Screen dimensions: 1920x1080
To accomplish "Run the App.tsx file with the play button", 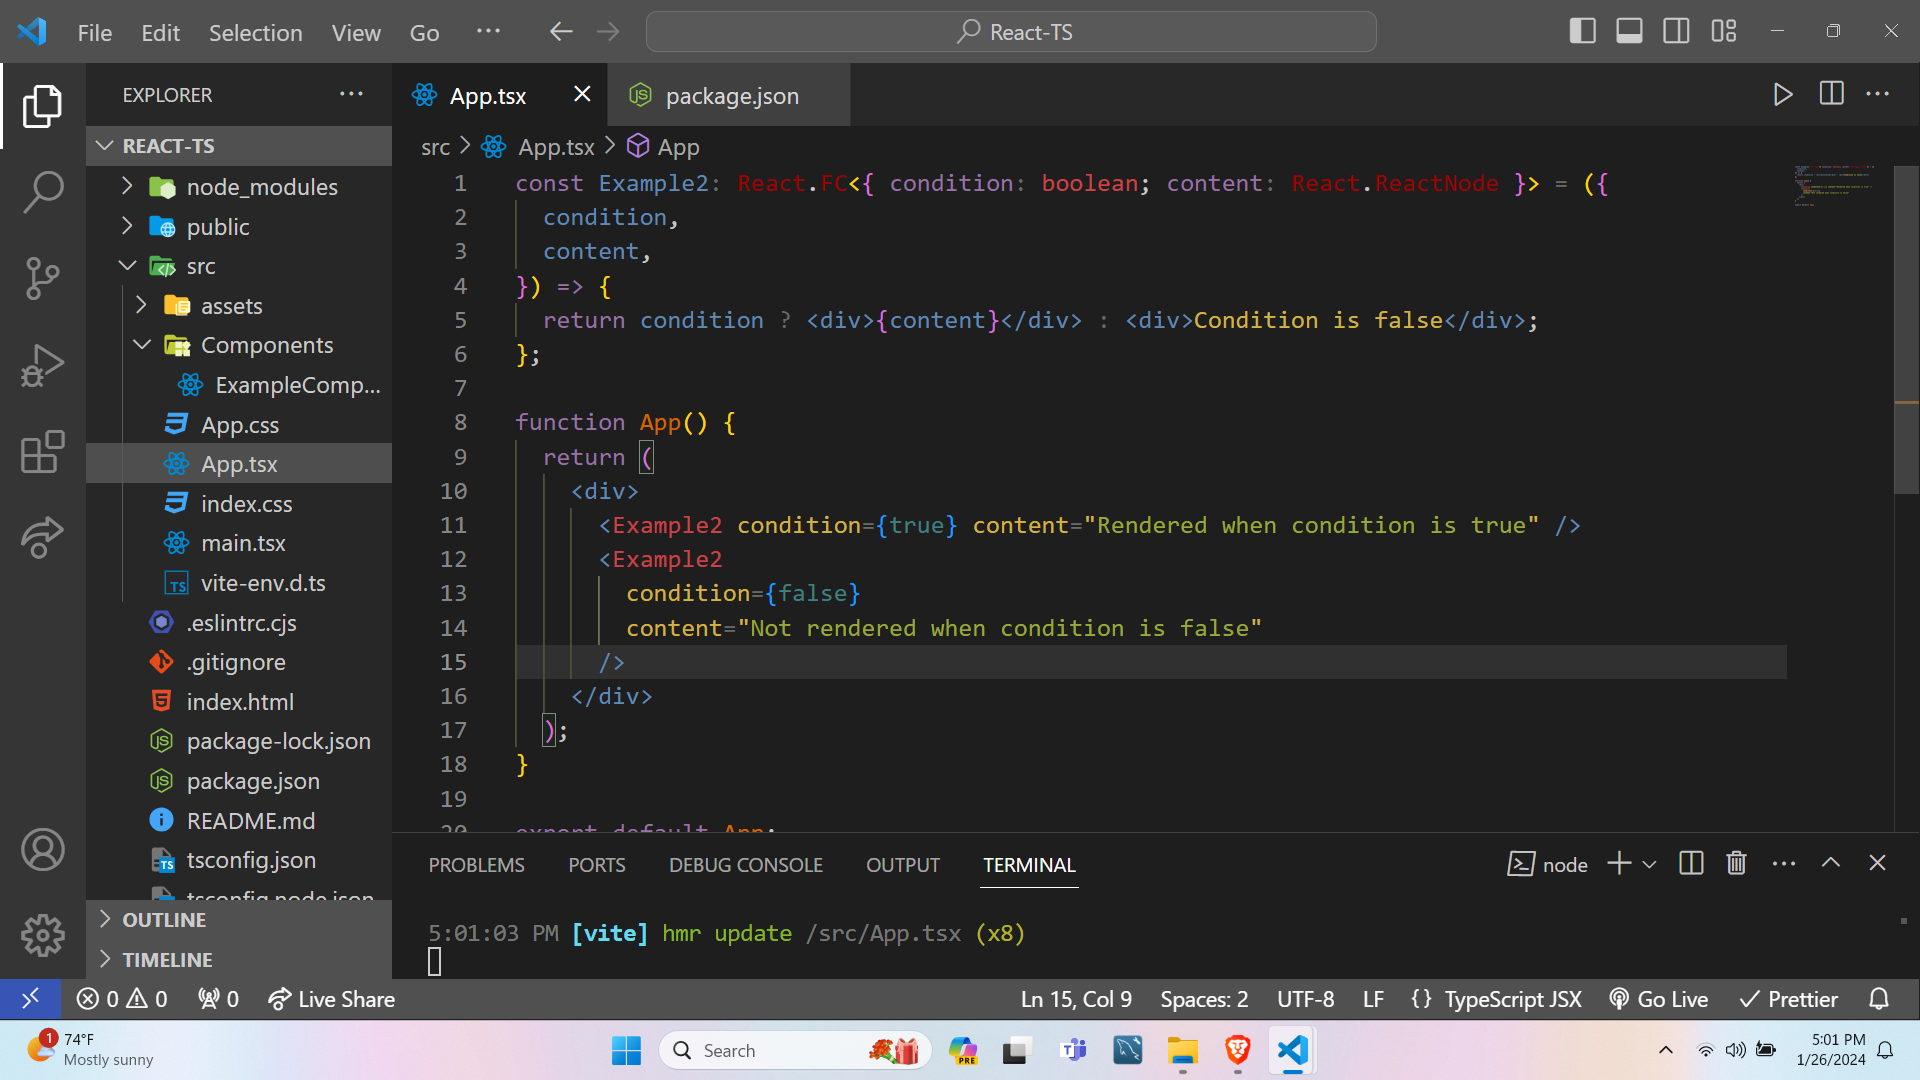I will tap(1783, 94).
